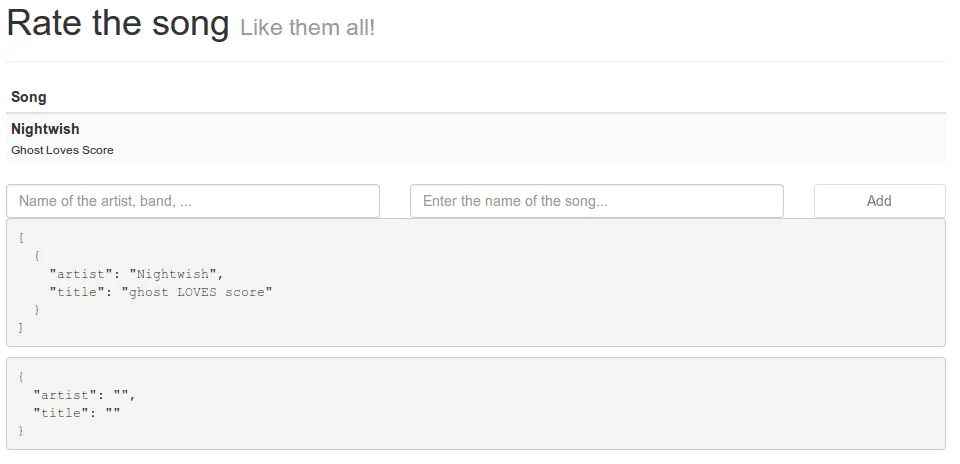Click the "Rate the song" heading
Screen dimensions: 960x464
[x=118, y=23]
